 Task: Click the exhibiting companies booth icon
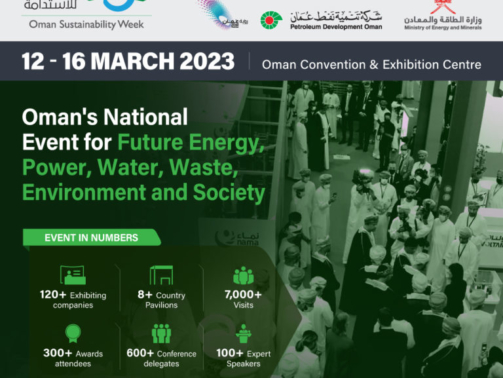(73, 275)
